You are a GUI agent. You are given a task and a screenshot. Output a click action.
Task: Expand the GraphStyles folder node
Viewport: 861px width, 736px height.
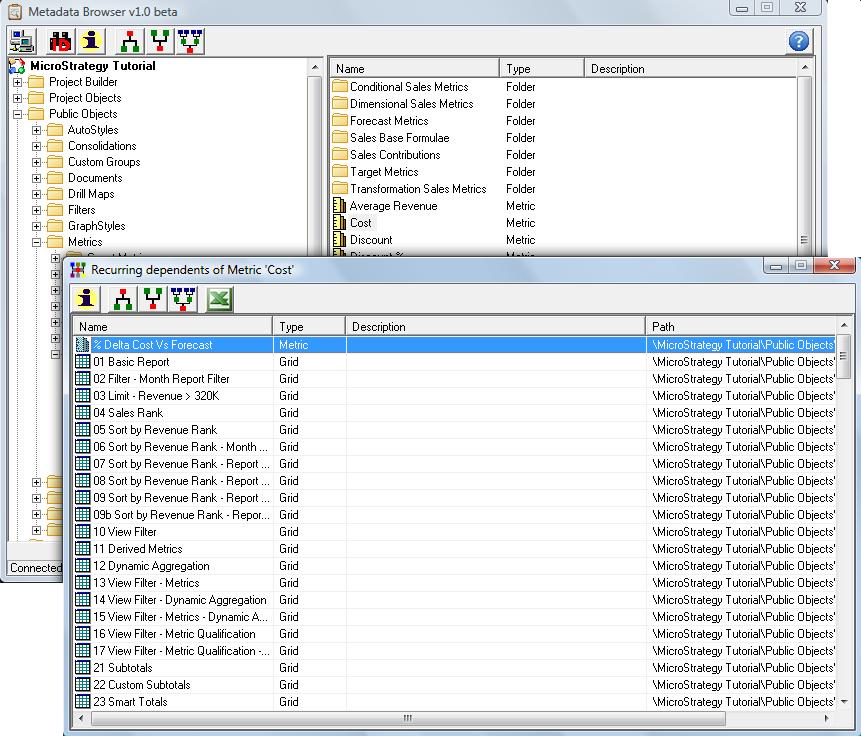point(36,226)
